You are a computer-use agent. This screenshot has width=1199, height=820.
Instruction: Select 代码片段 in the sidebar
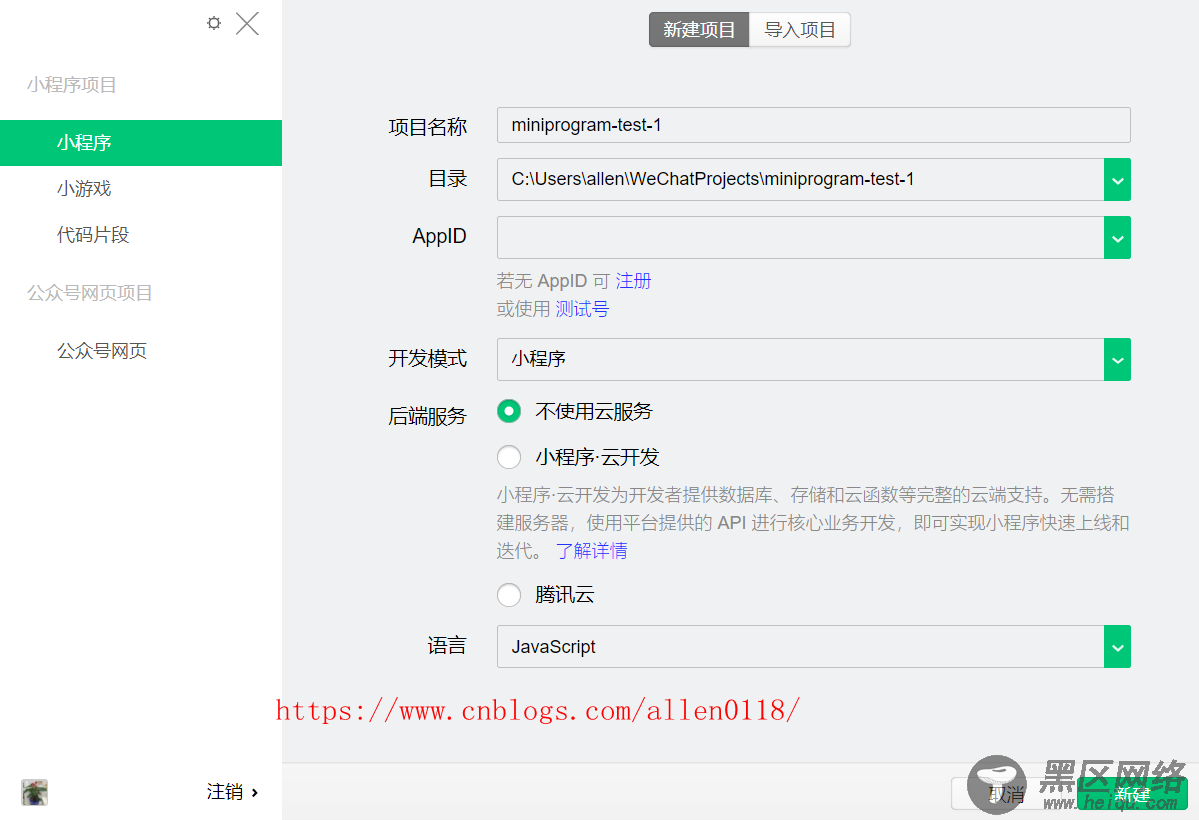[x=93, y=235]
